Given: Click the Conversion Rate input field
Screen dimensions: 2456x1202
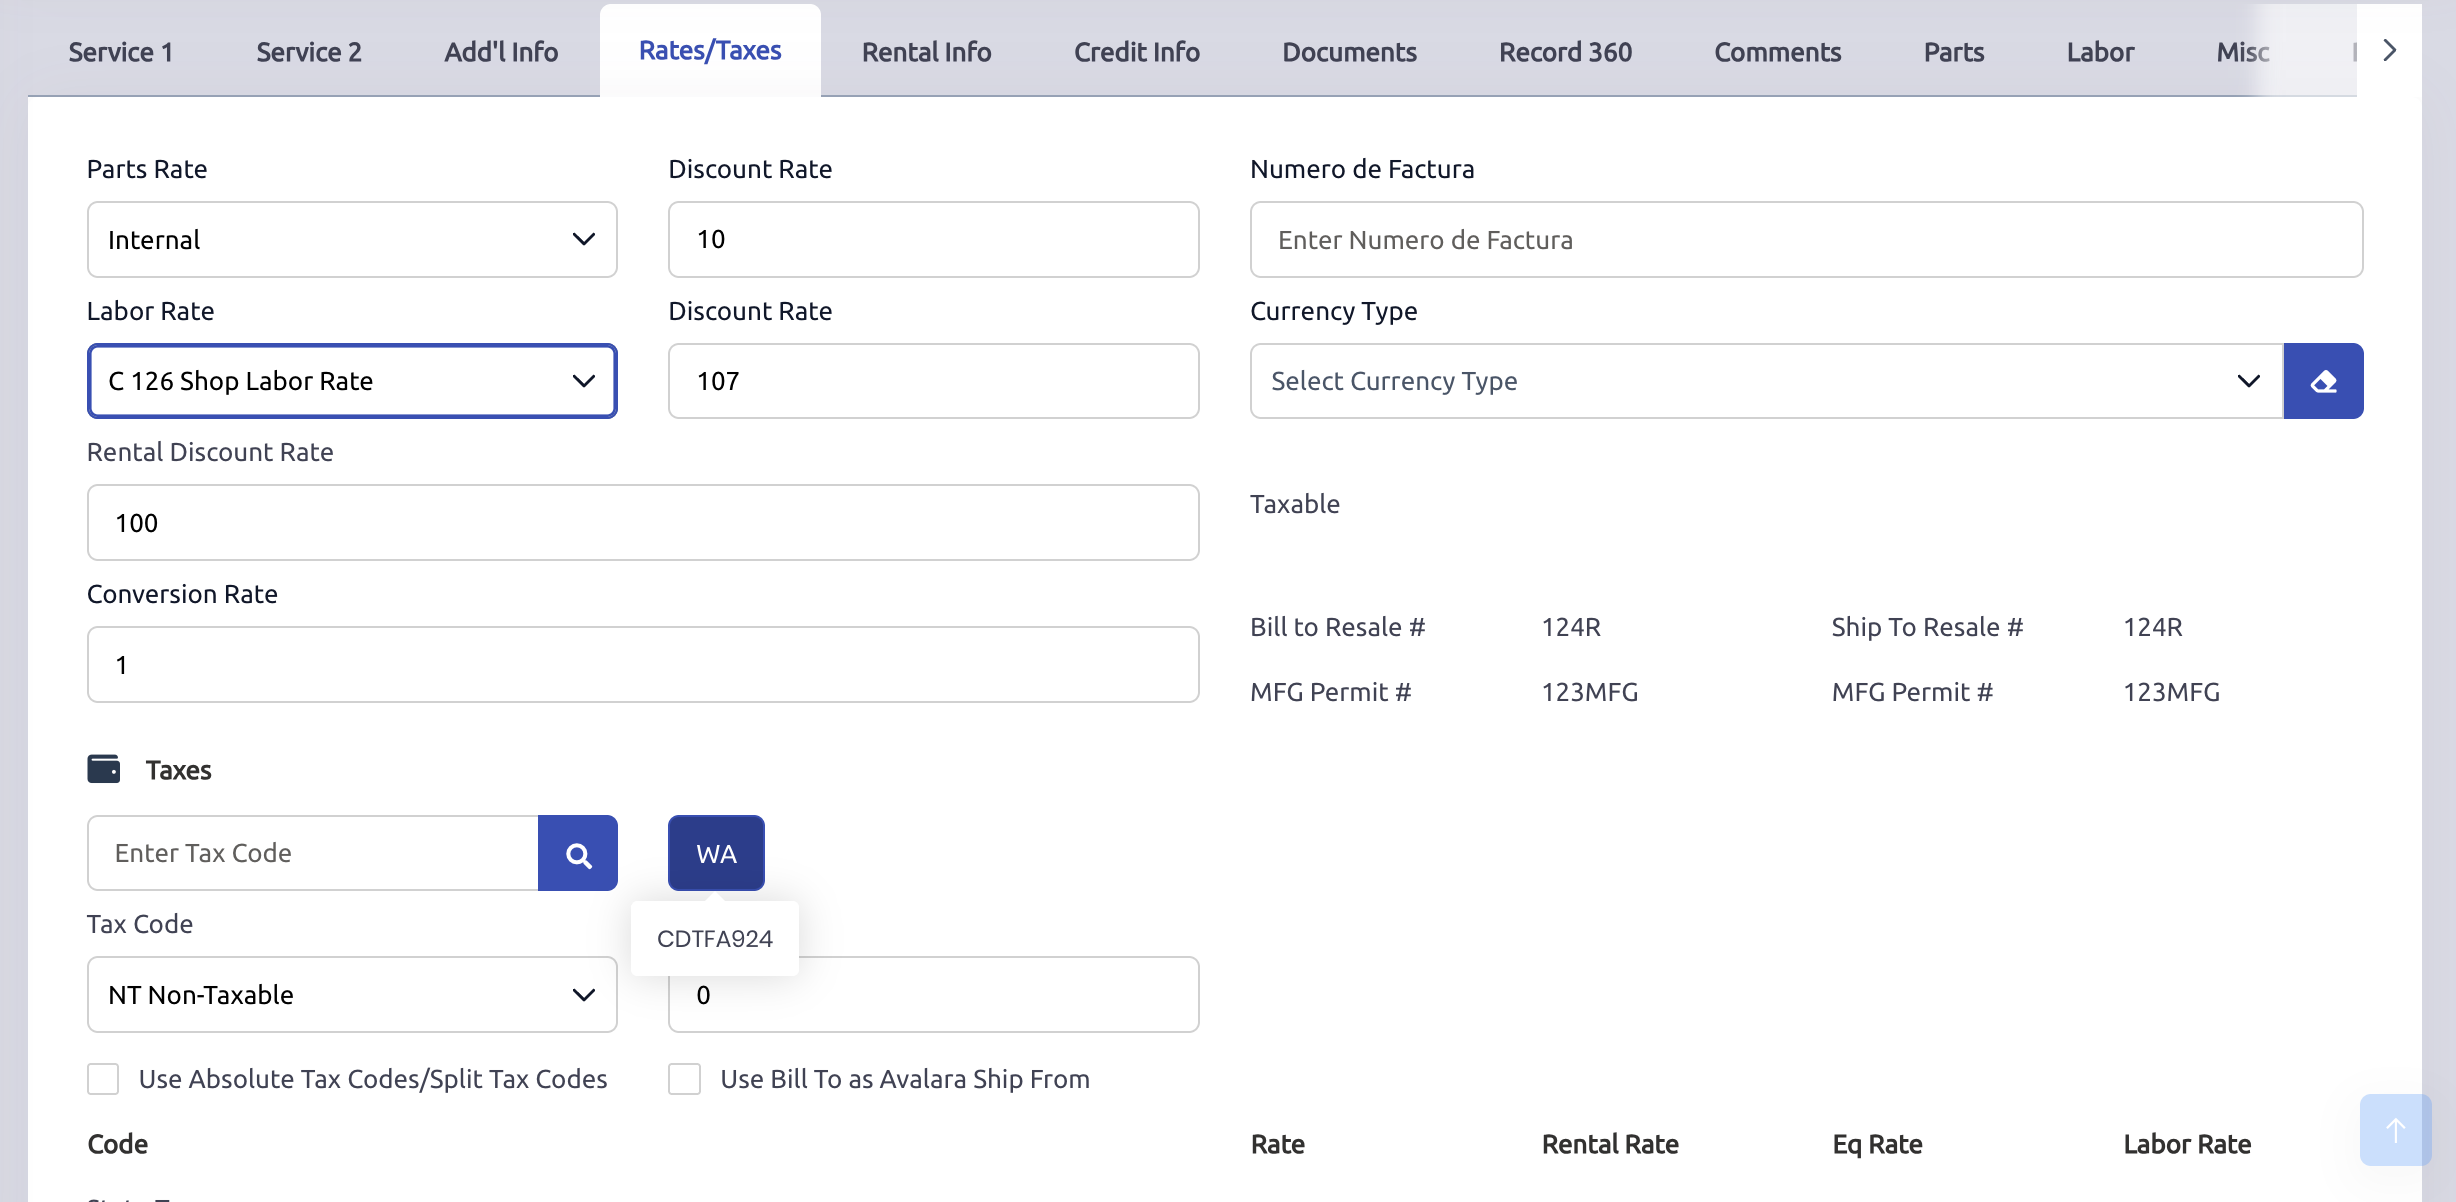Looking at the screenshot, I should click(643, 665).
